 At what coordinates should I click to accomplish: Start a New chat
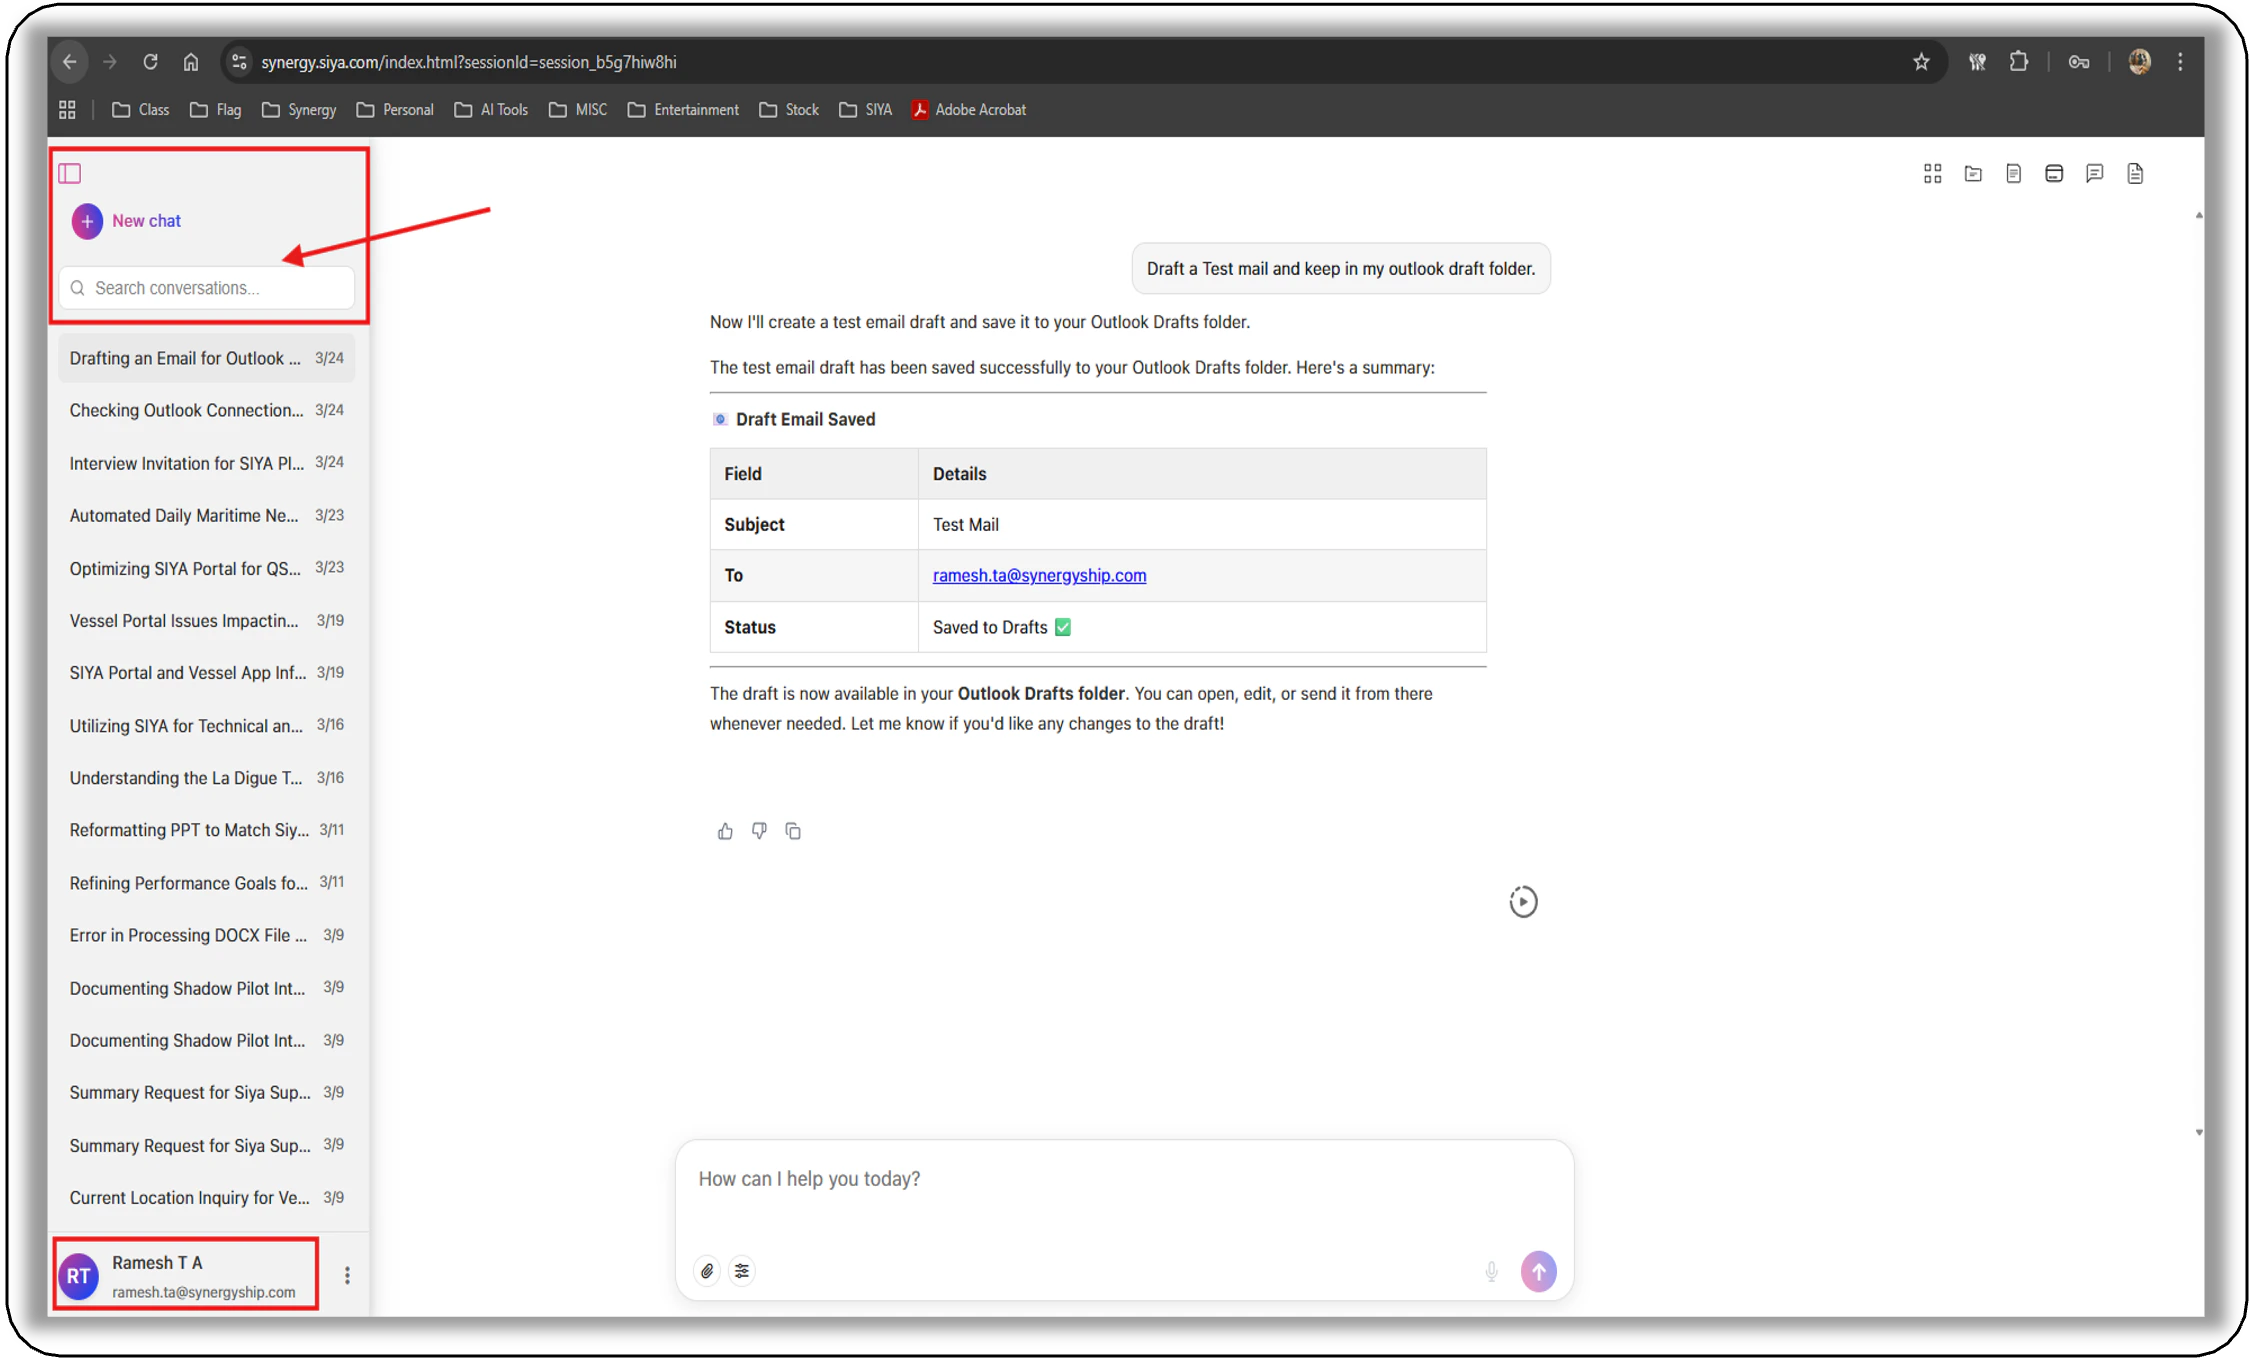point(146,221)
